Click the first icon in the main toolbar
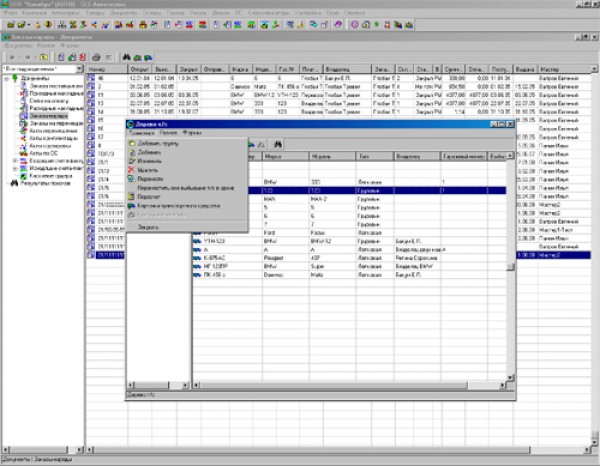Image resolution: width=600 pixels, height=466 pixels. point(8,21)
